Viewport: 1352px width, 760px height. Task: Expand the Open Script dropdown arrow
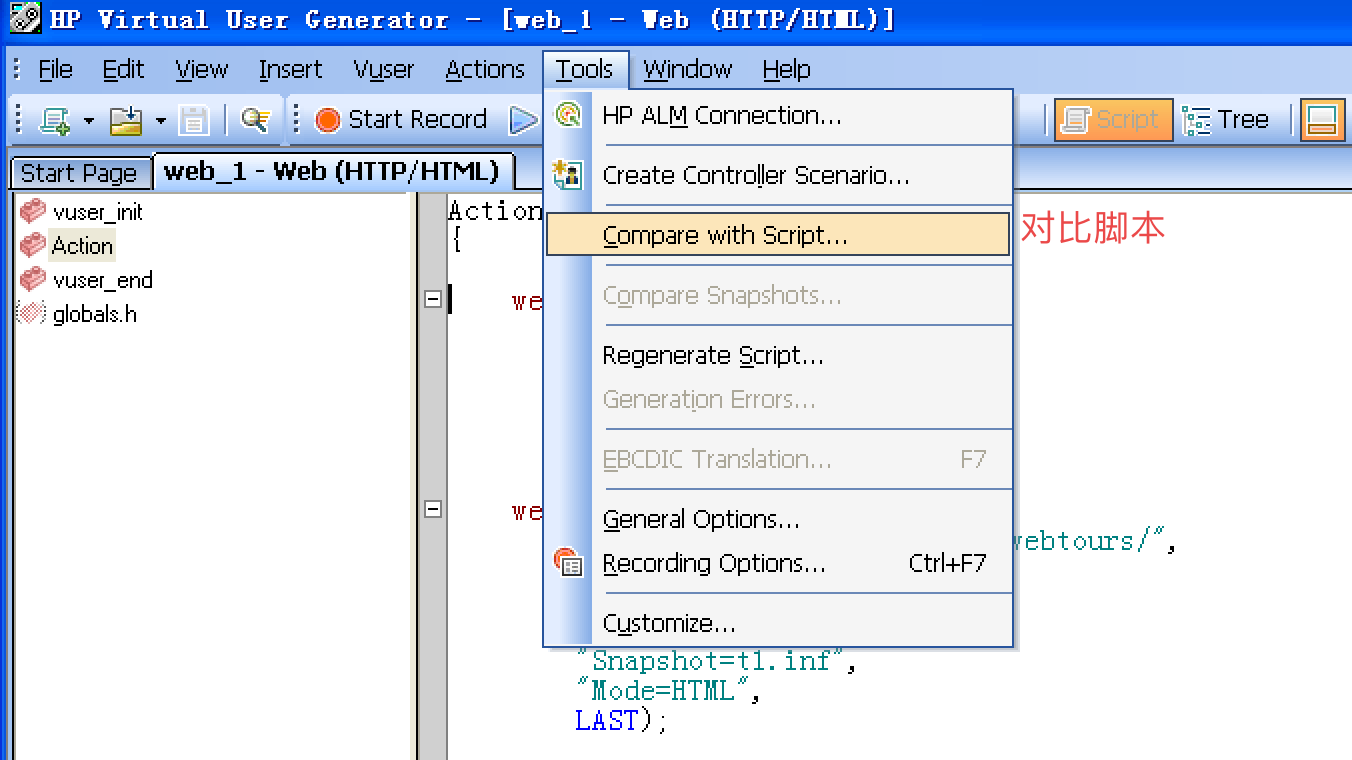click(x=161, y=121)
